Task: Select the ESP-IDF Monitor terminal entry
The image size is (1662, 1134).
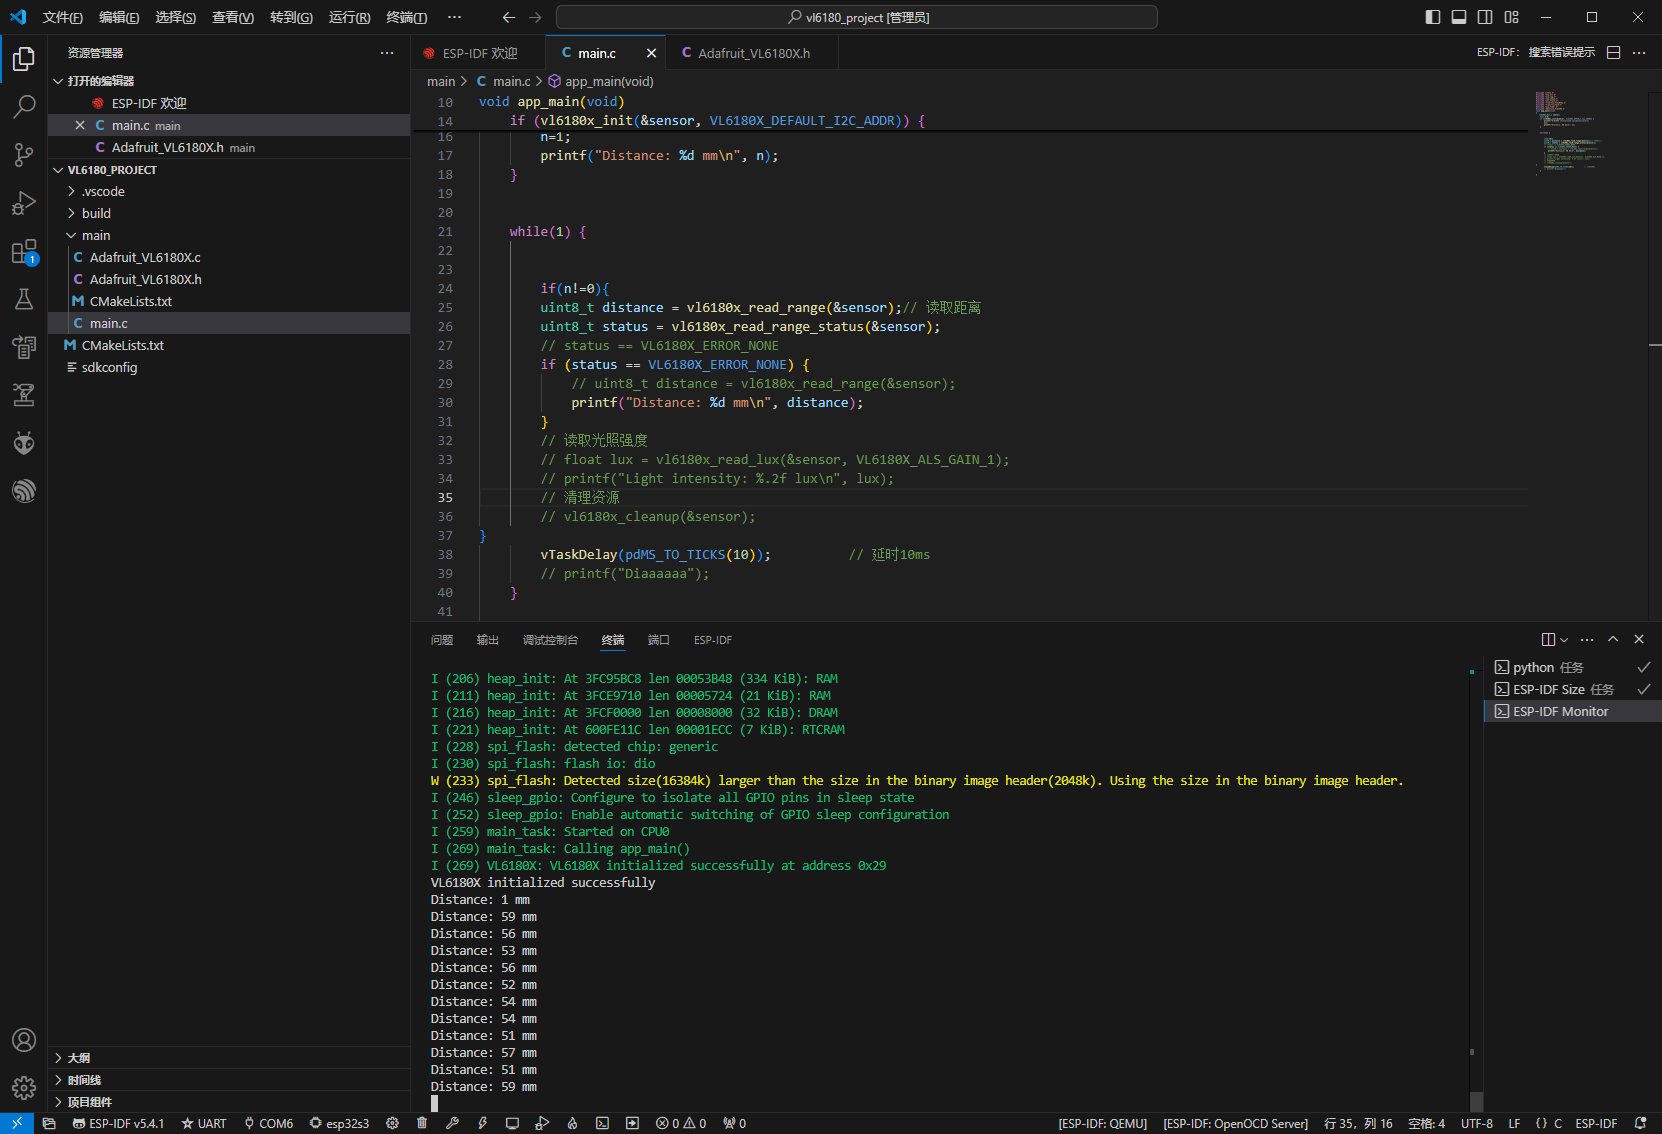Action: [x=1572, y=711]
